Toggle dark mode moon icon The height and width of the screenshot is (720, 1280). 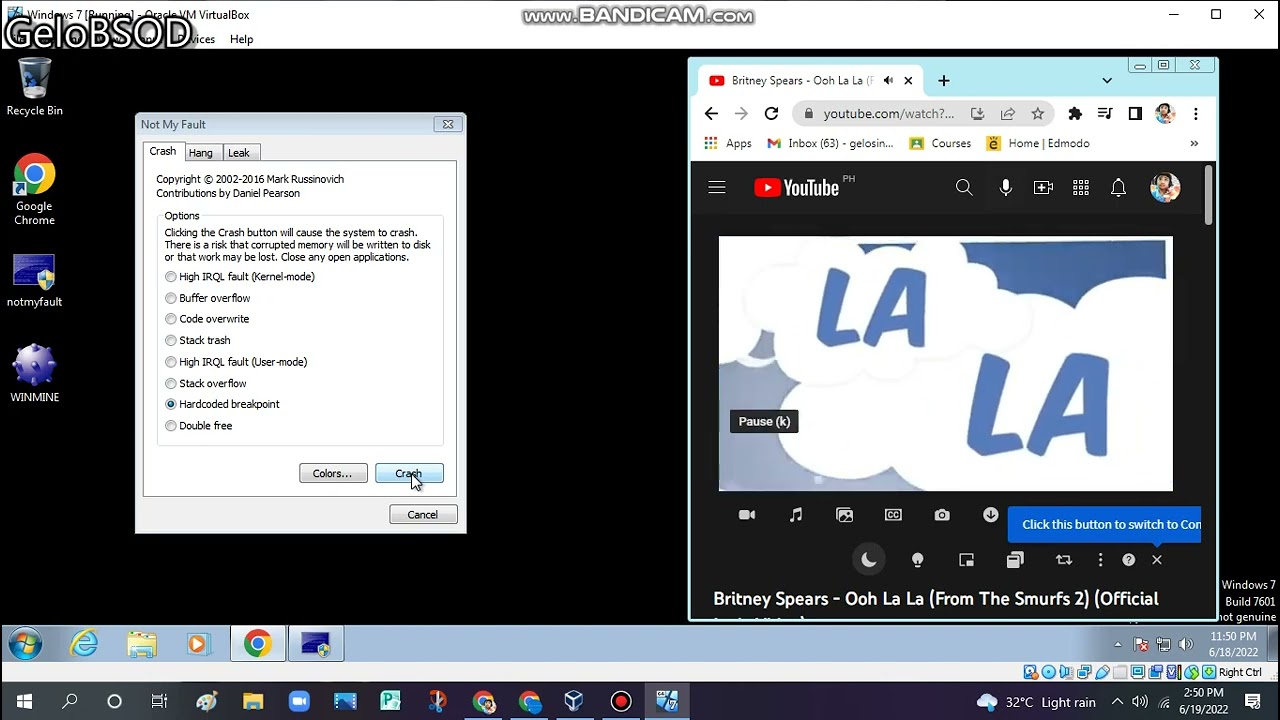coord(869,560)
